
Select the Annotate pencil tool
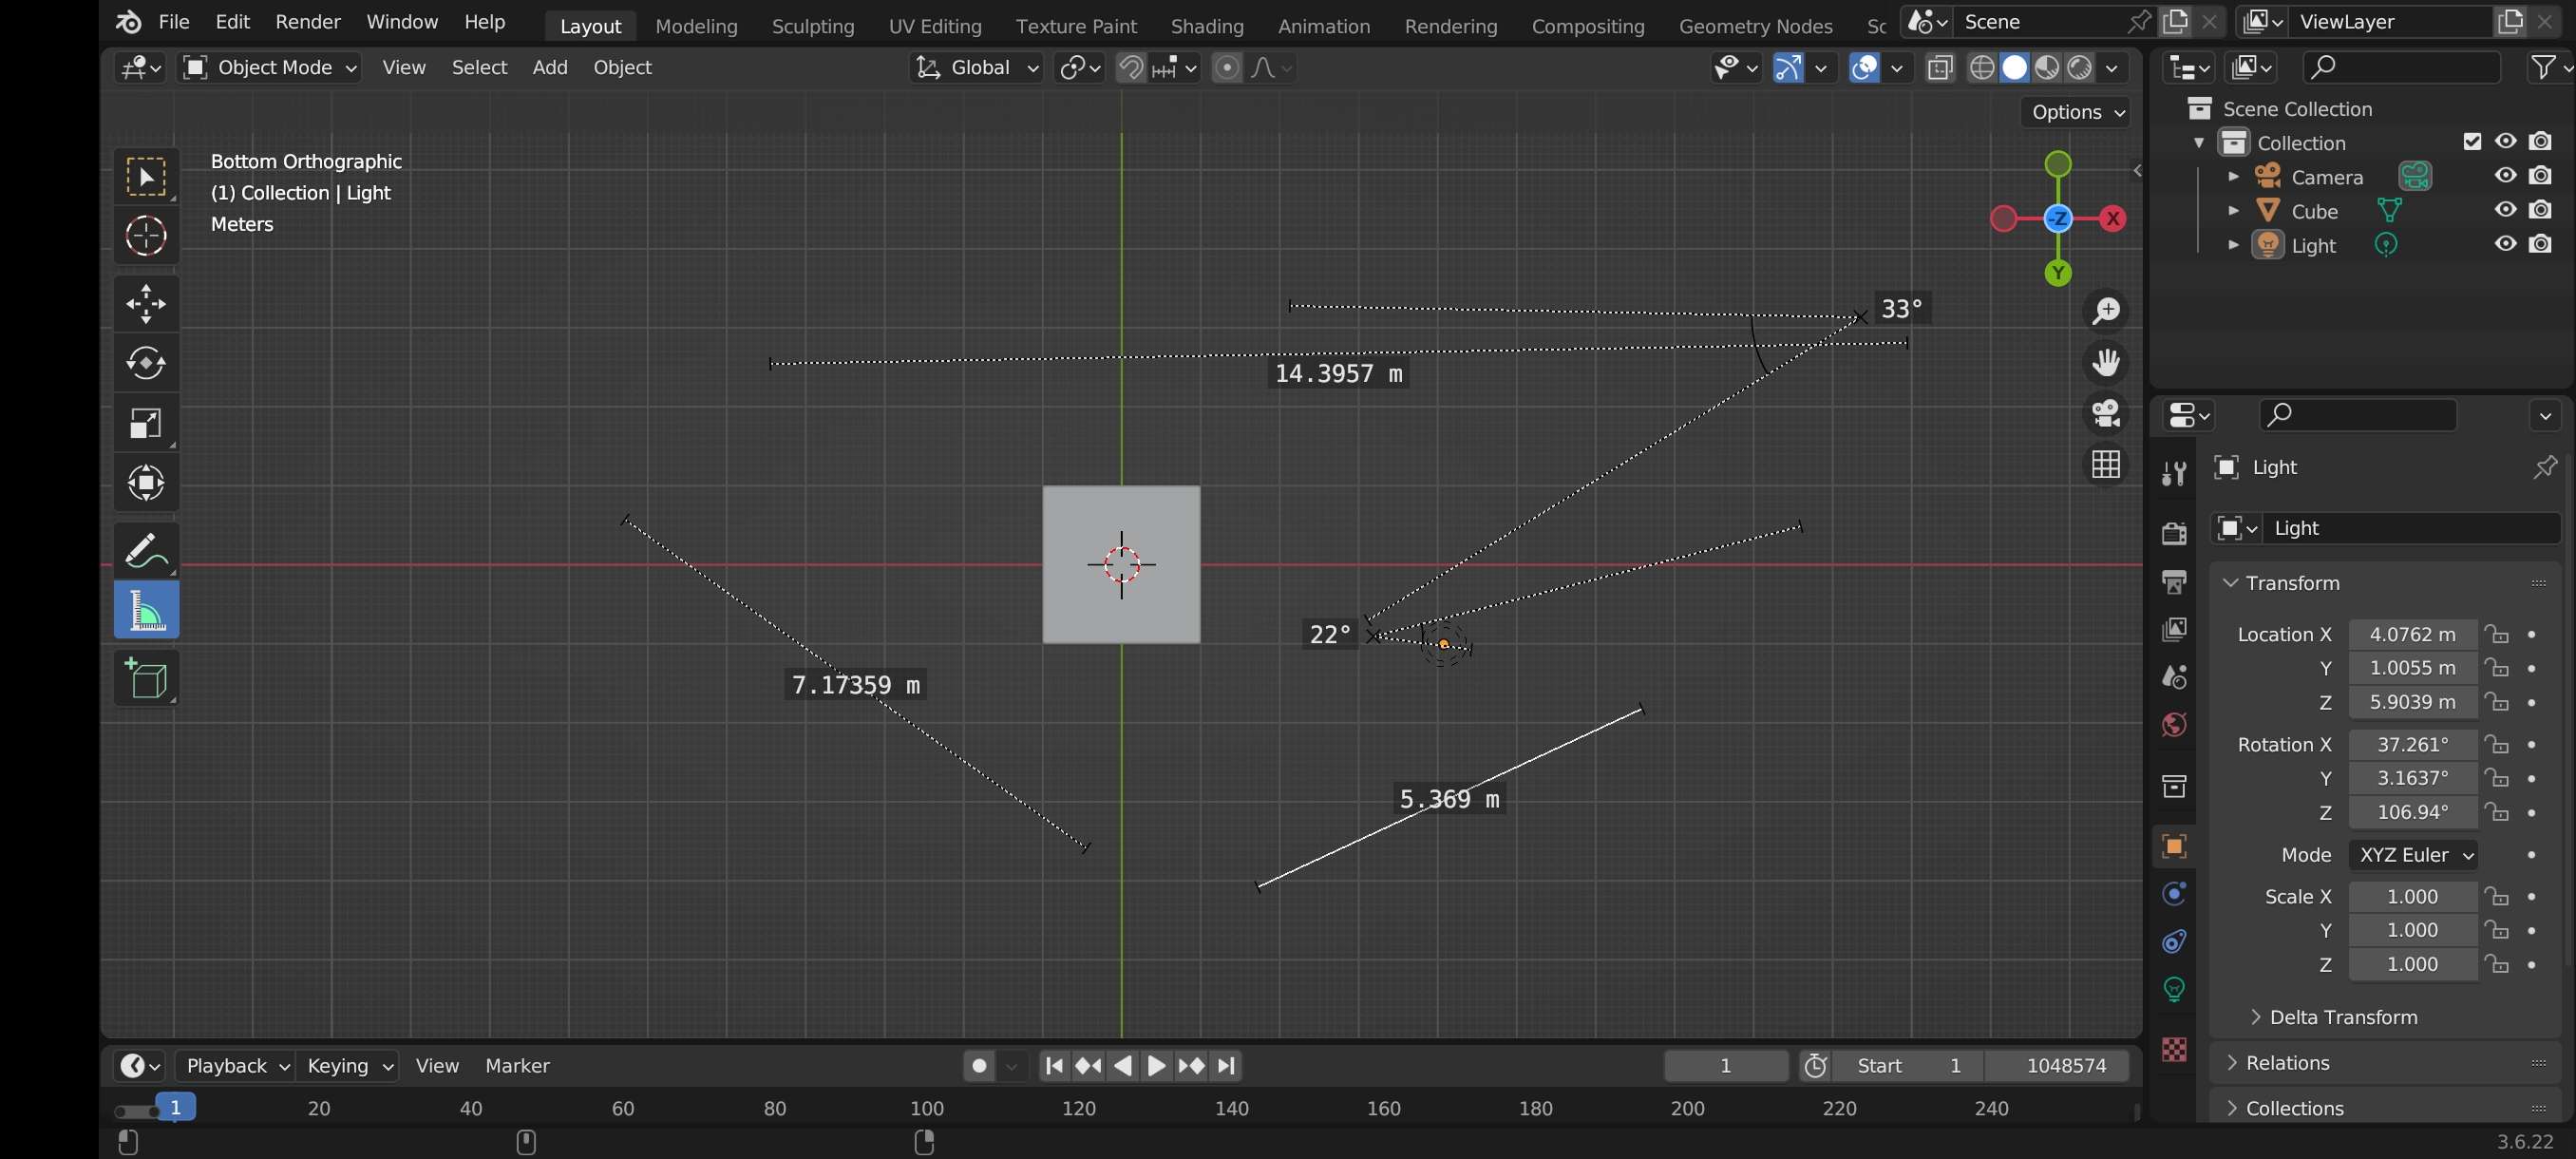[x=146, y=551]
